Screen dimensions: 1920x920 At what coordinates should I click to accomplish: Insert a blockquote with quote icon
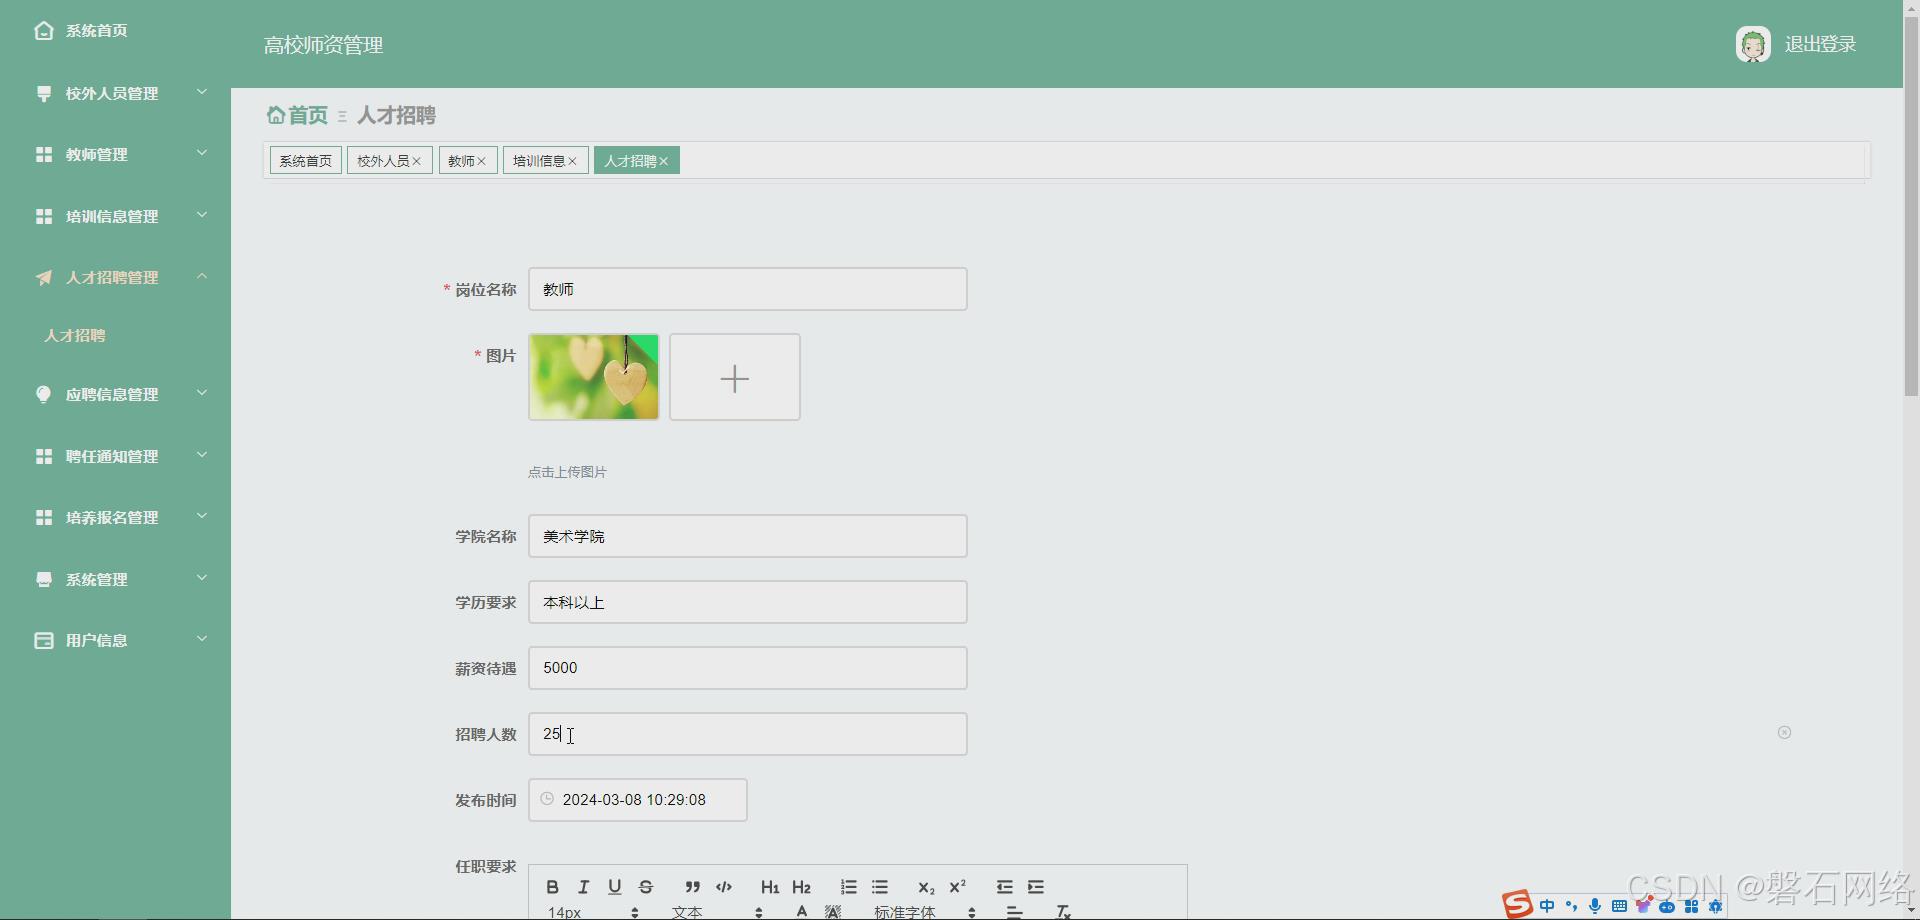tap(692, 887)
